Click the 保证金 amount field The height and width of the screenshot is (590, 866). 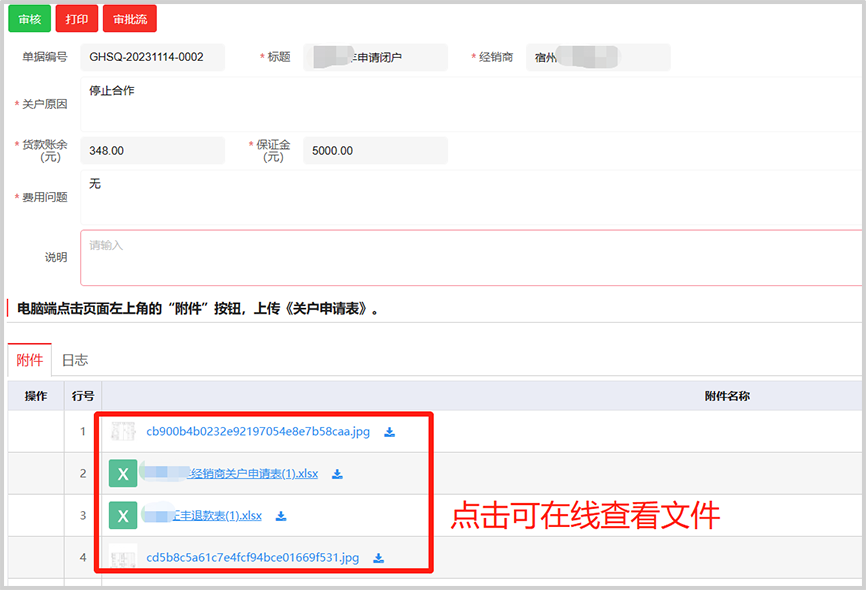tap(375, 151)
